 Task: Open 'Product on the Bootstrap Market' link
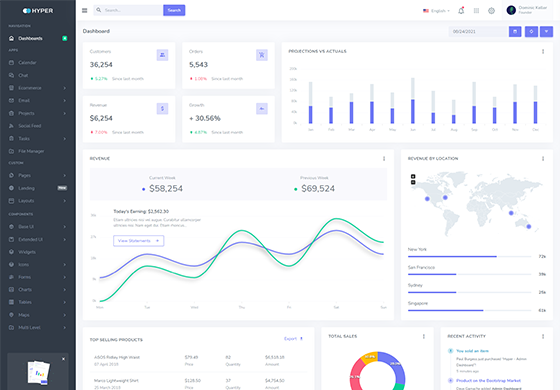pyautogui.click(x=488, y=380)
